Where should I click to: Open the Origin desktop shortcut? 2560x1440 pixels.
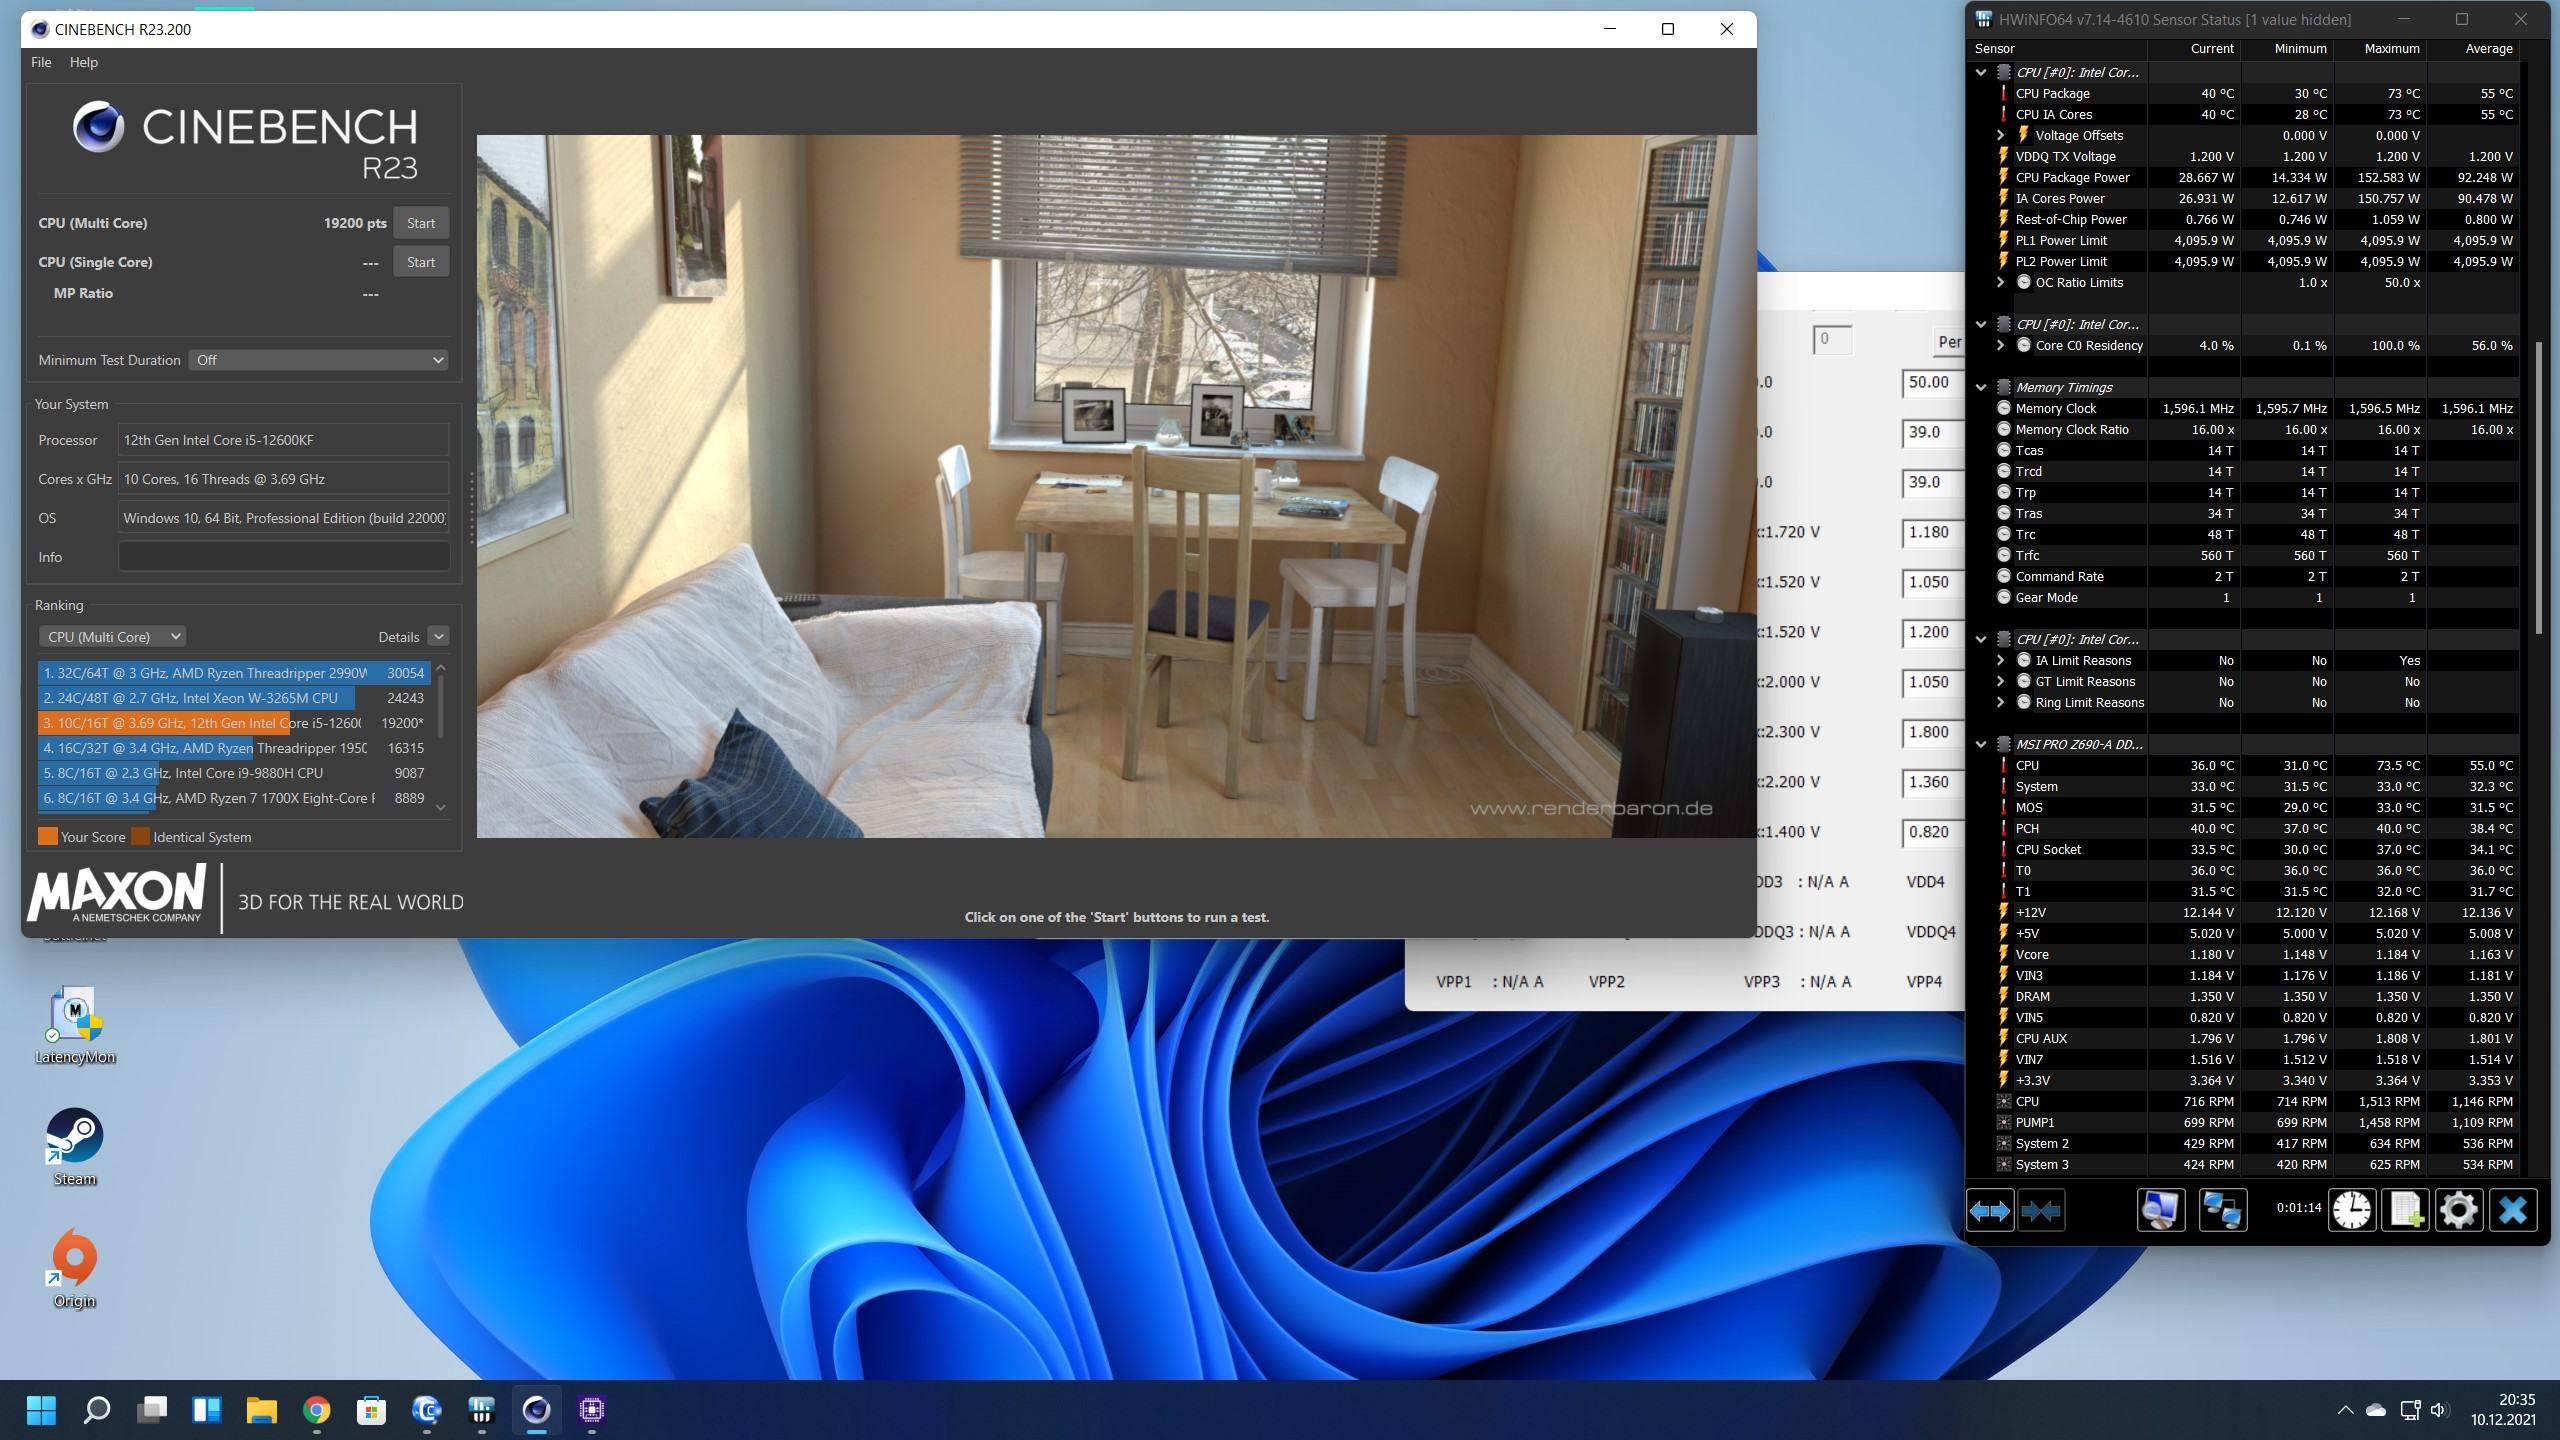(75, 1269)
